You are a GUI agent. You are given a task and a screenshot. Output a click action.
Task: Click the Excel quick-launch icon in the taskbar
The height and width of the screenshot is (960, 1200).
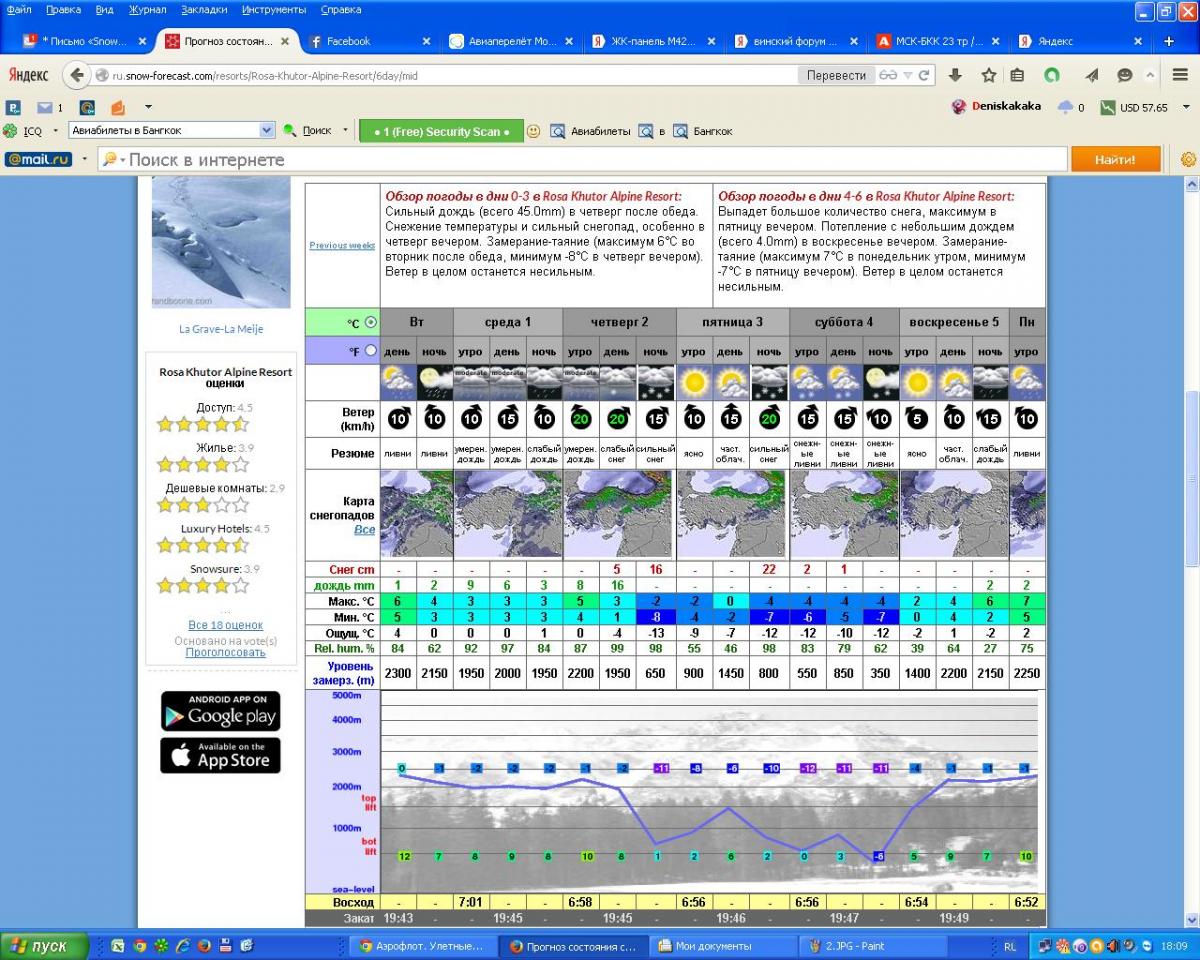click(117, 945)
